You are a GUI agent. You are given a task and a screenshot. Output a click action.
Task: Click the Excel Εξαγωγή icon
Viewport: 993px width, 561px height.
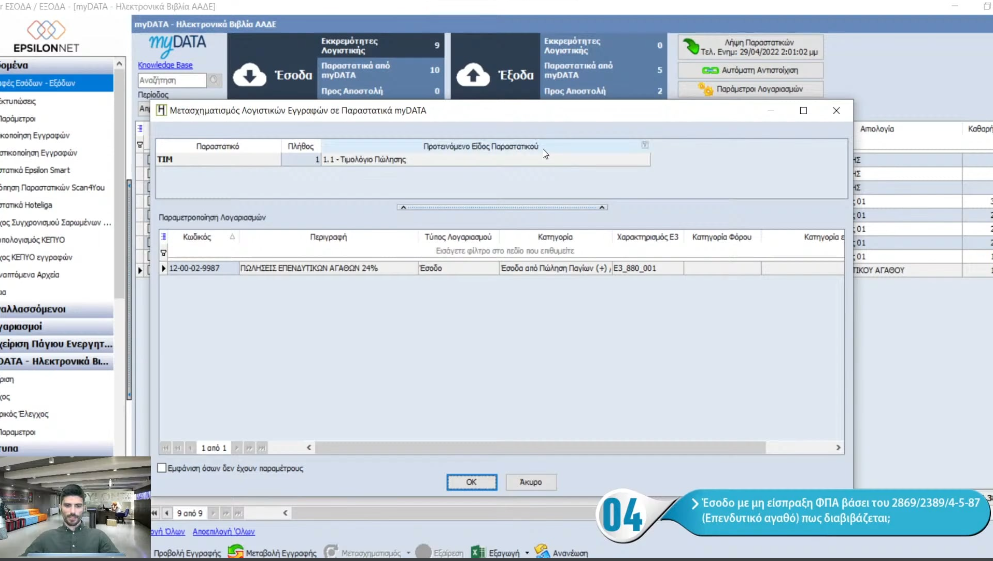pos(478,553)
